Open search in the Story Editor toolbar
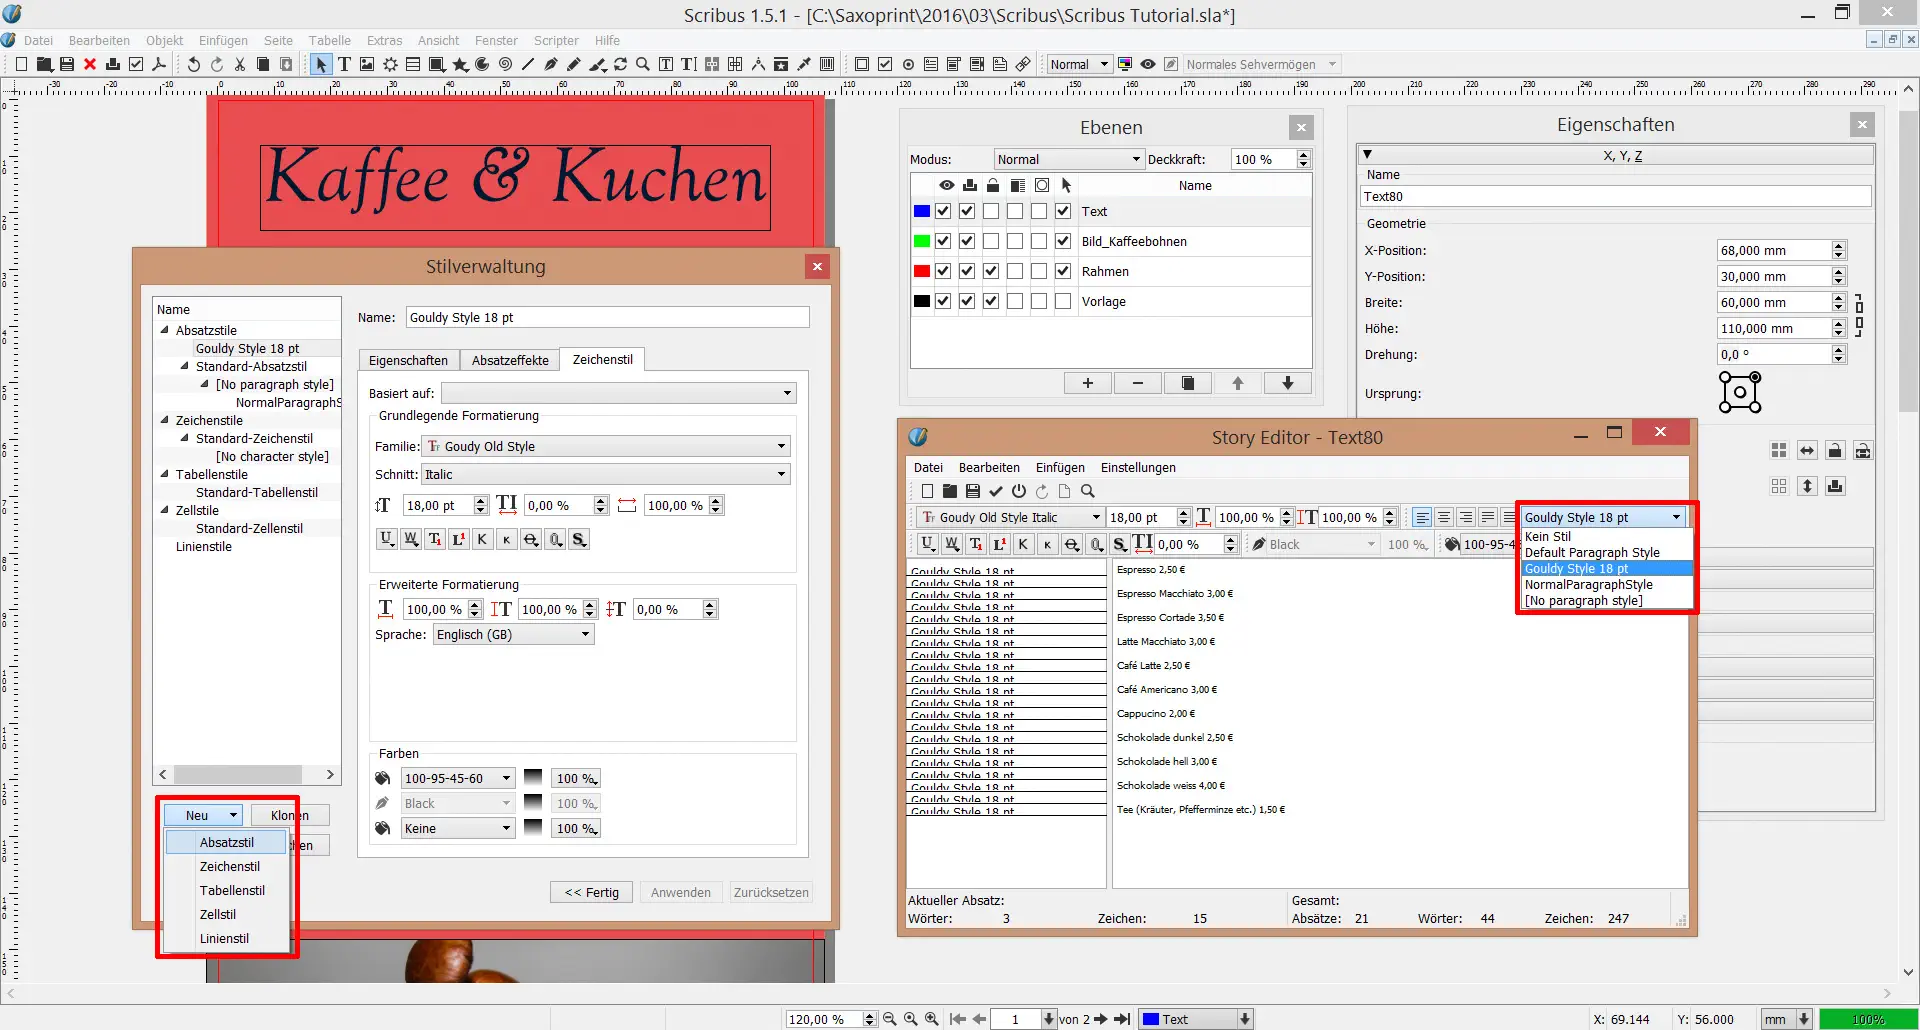 (1088, 491)
